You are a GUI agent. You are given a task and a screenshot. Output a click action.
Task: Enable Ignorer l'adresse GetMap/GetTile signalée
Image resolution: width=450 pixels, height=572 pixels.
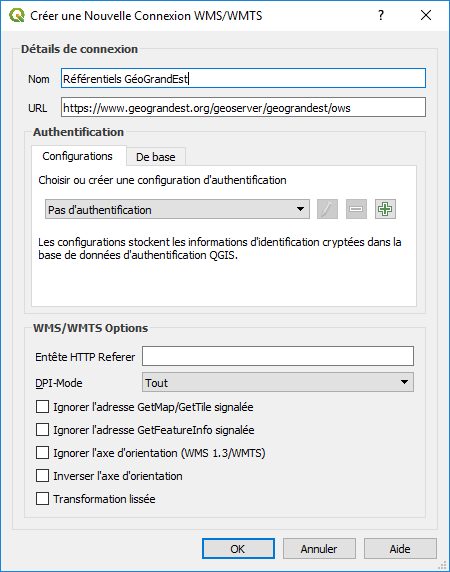point(42,407)
